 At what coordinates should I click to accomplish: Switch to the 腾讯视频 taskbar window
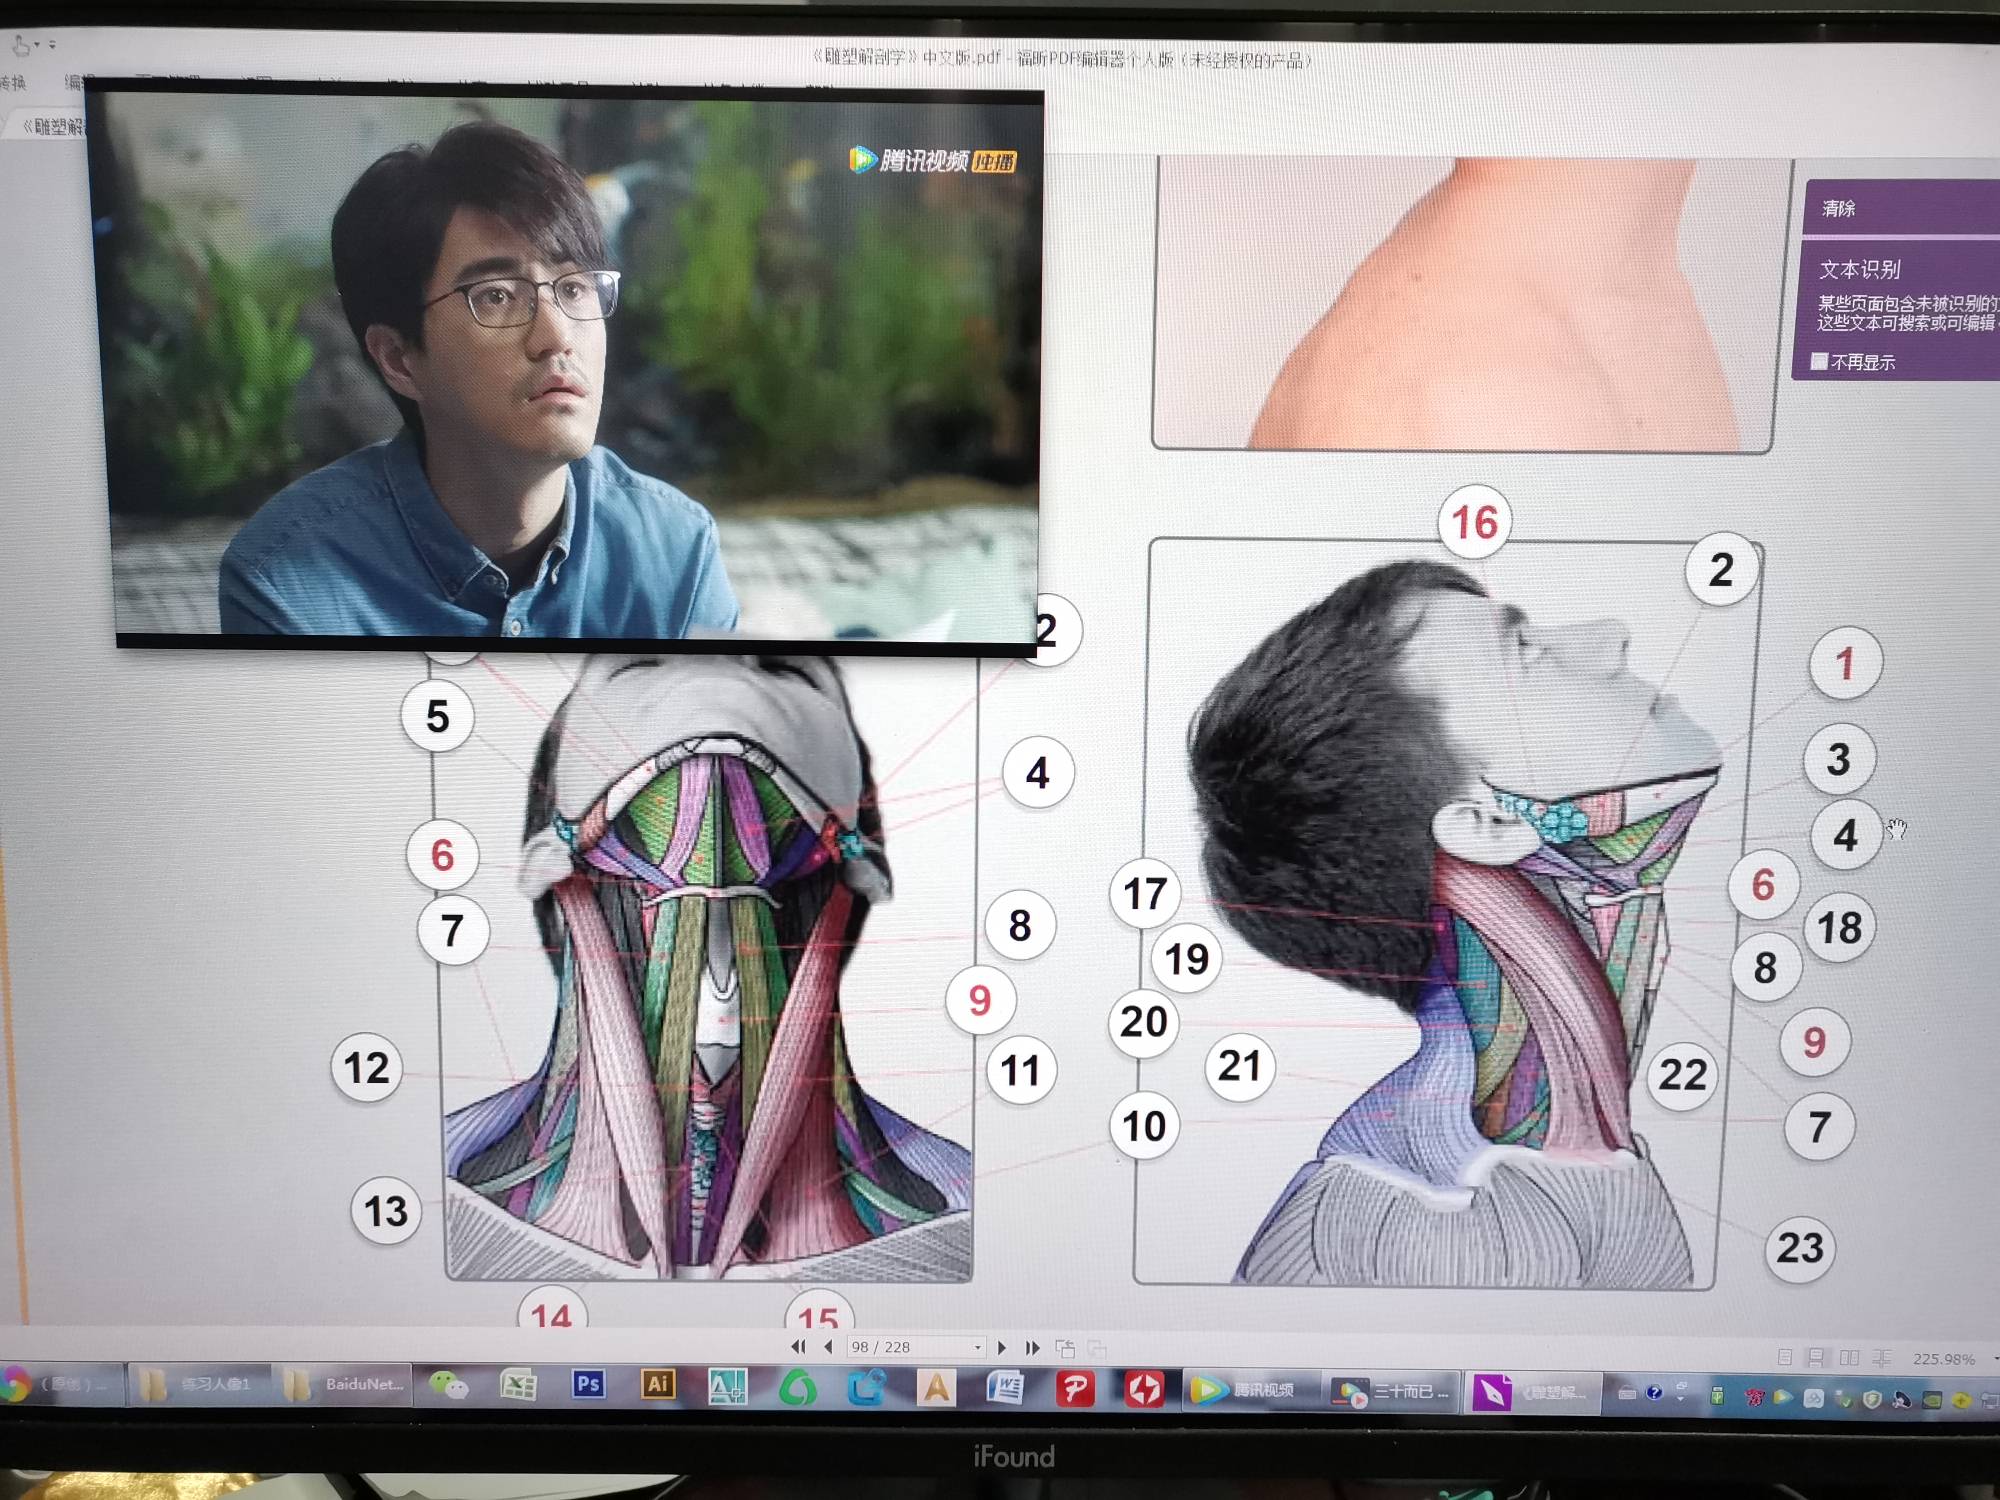pos(1250,1390)
